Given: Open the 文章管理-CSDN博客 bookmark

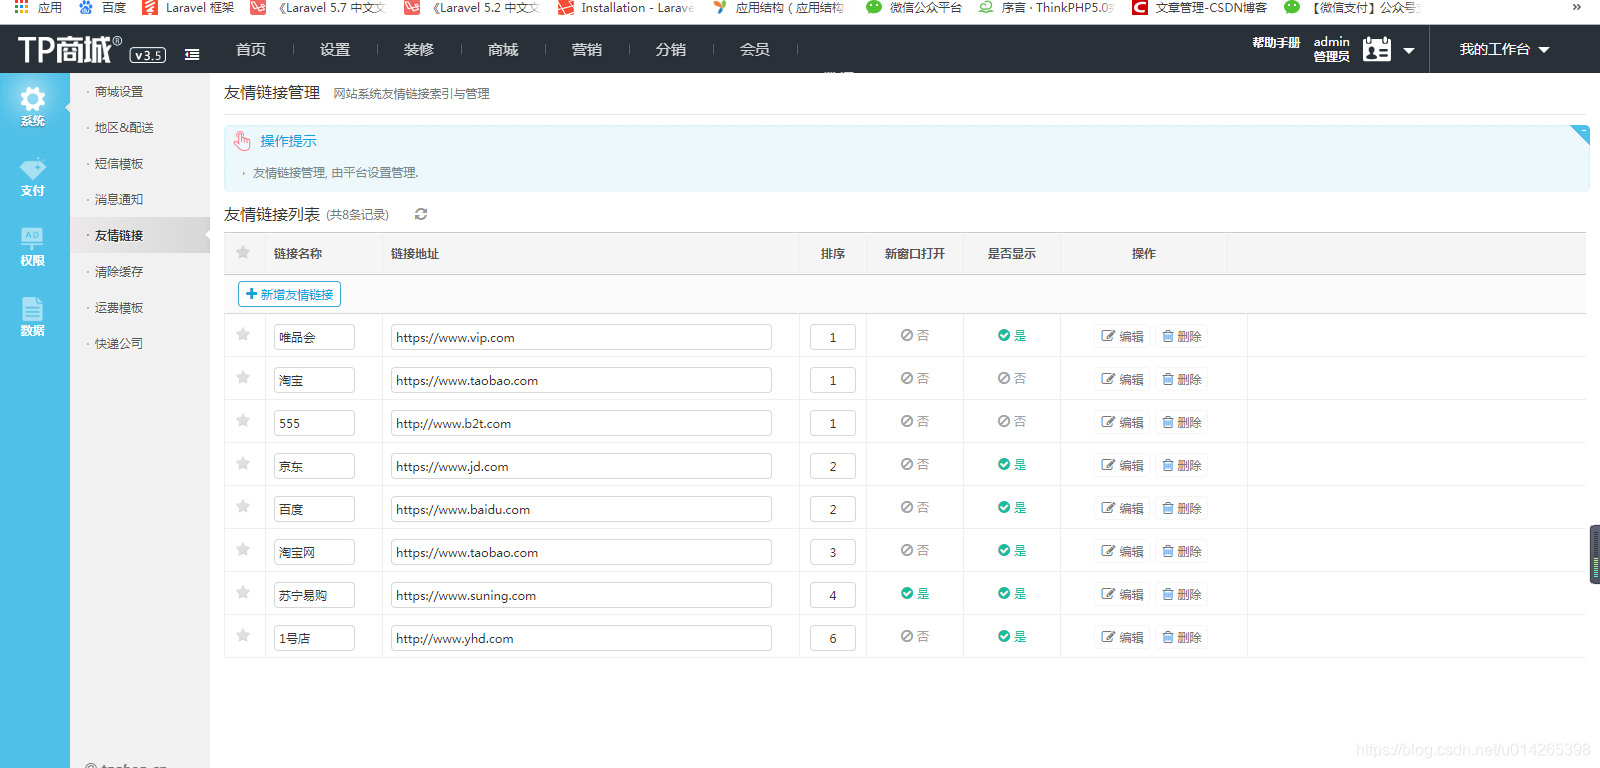Looking at the screenshot, I should pos(1199,7).
